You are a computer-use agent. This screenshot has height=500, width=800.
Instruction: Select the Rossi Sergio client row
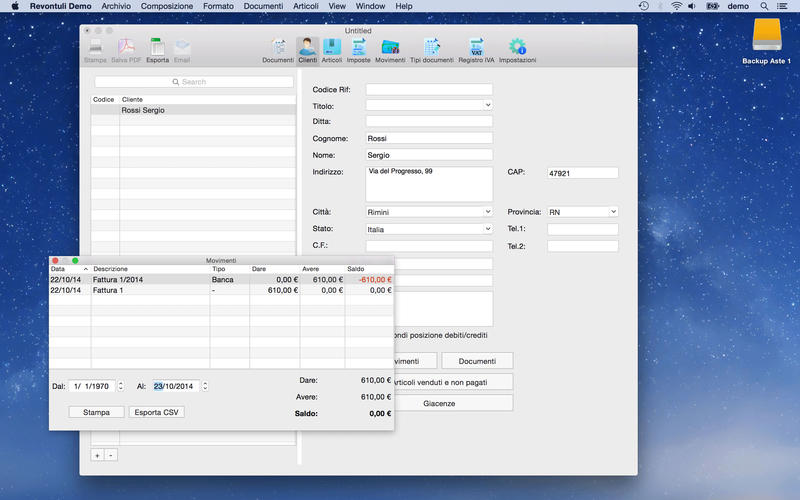pyautogui.click(x=193, y=110)
